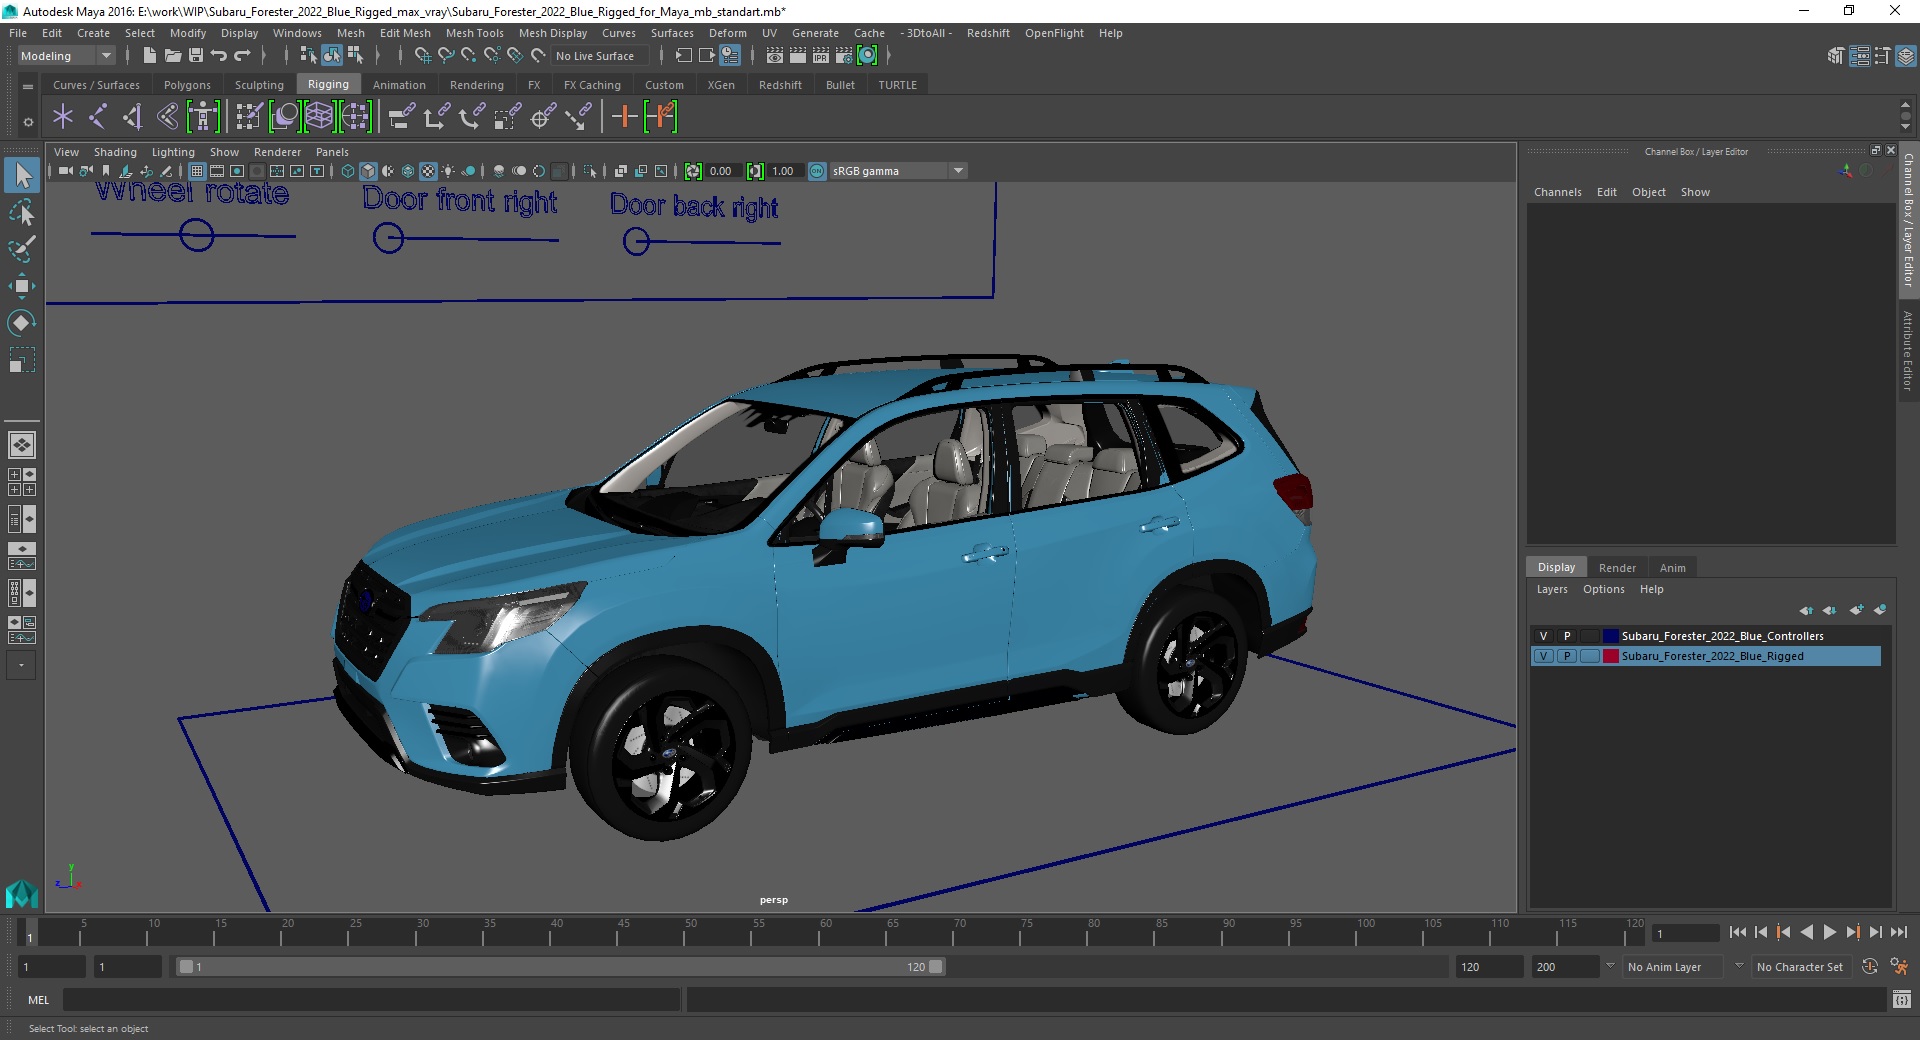The width and height of the screenshot is (1920, 1040).
Task: Undo the last action via arrow icon
Action: 219,56
